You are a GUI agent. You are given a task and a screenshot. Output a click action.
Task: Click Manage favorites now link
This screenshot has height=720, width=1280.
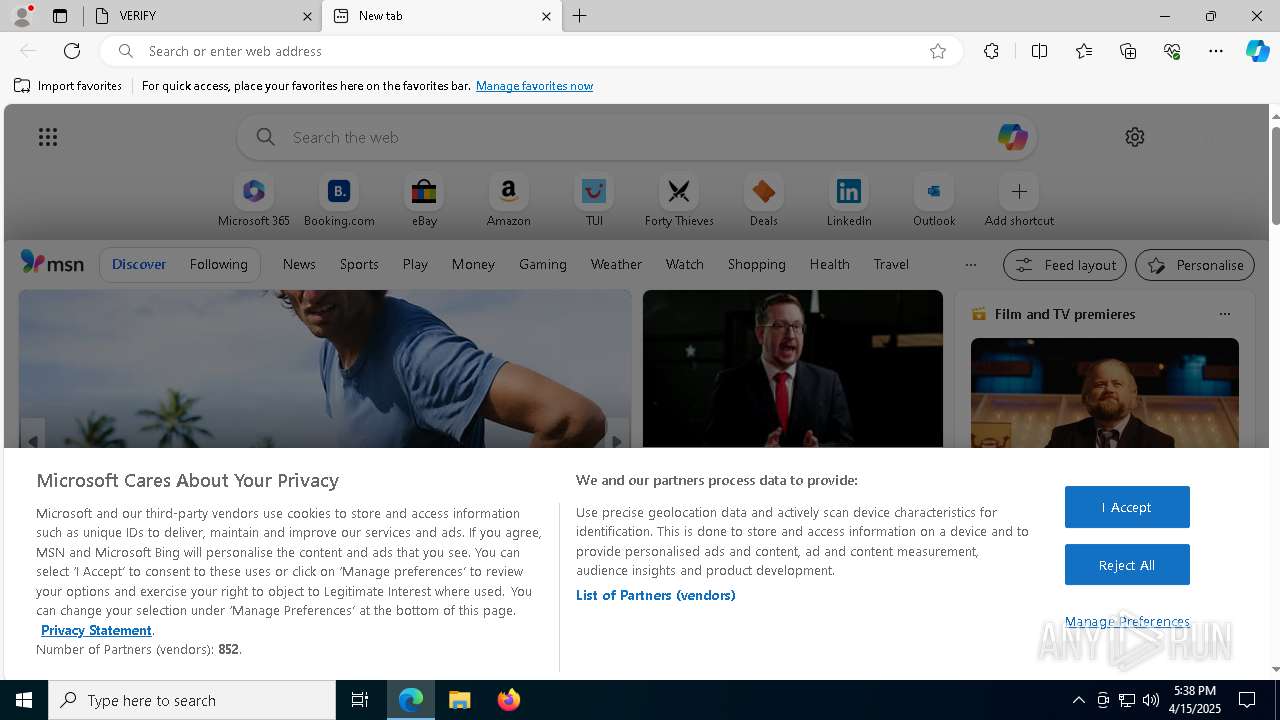point(534,86)
